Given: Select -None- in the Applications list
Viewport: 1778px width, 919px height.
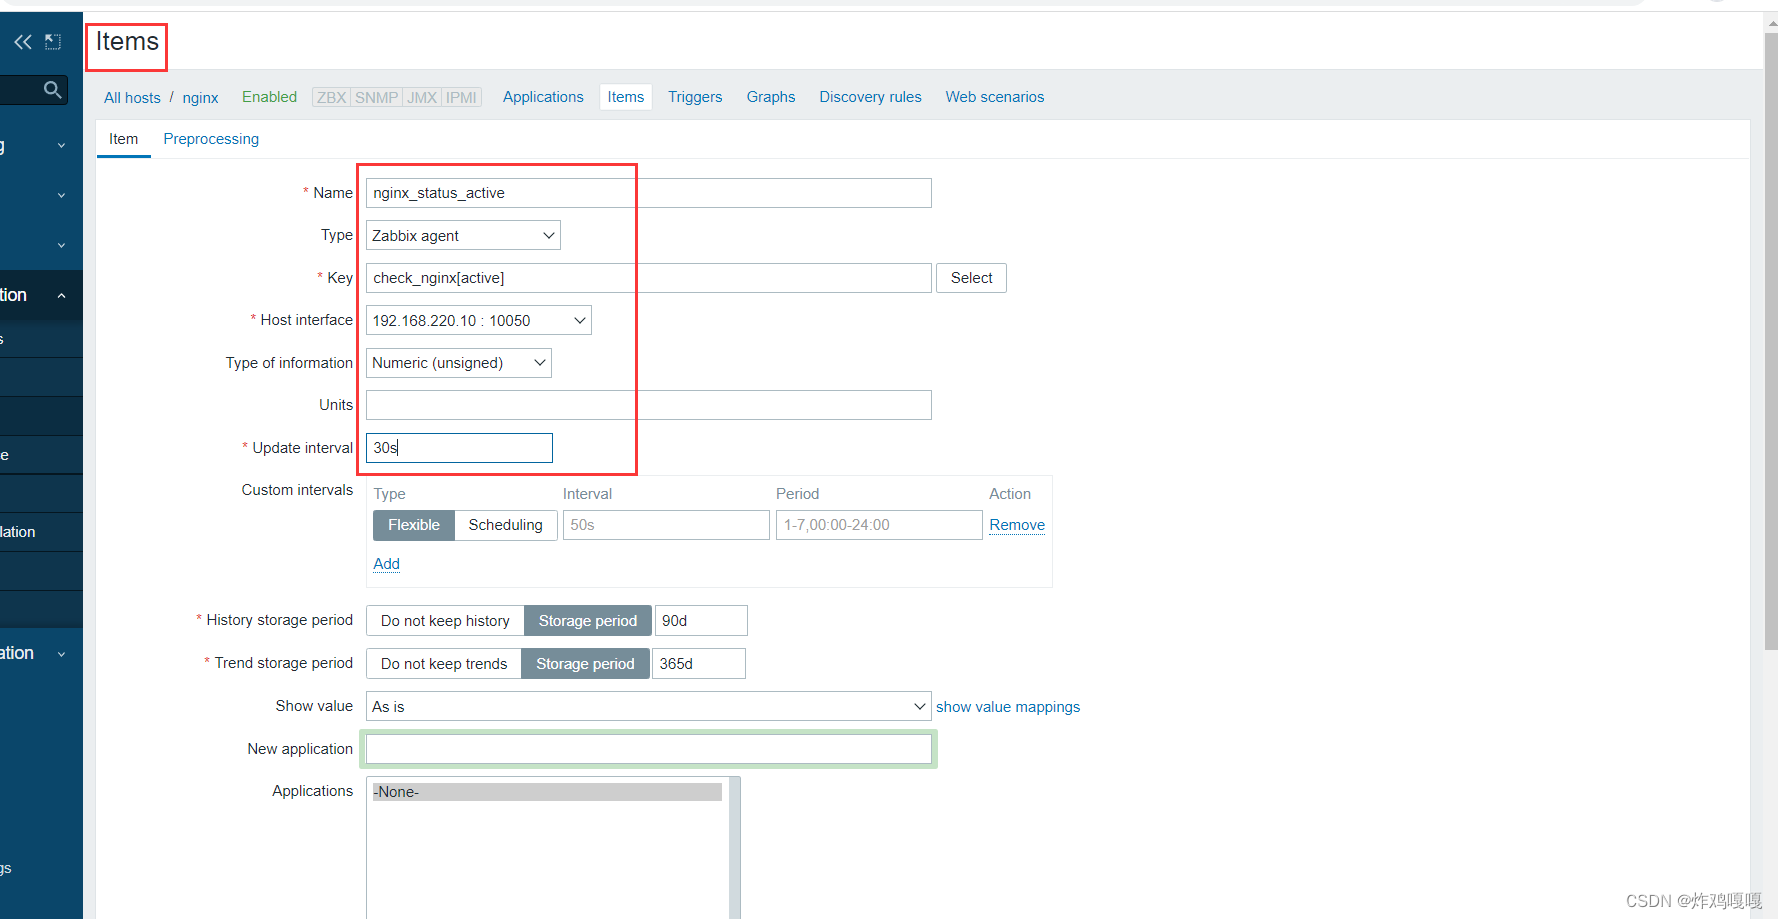Looking at the screenshot, I should pyautogui.click(x=547, y=792).
